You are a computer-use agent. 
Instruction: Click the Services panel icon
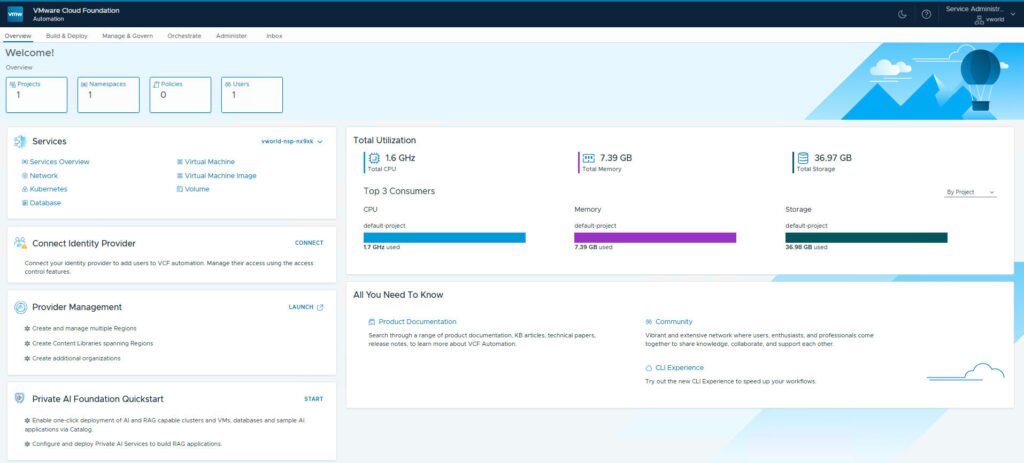click(x=20, y=142)
